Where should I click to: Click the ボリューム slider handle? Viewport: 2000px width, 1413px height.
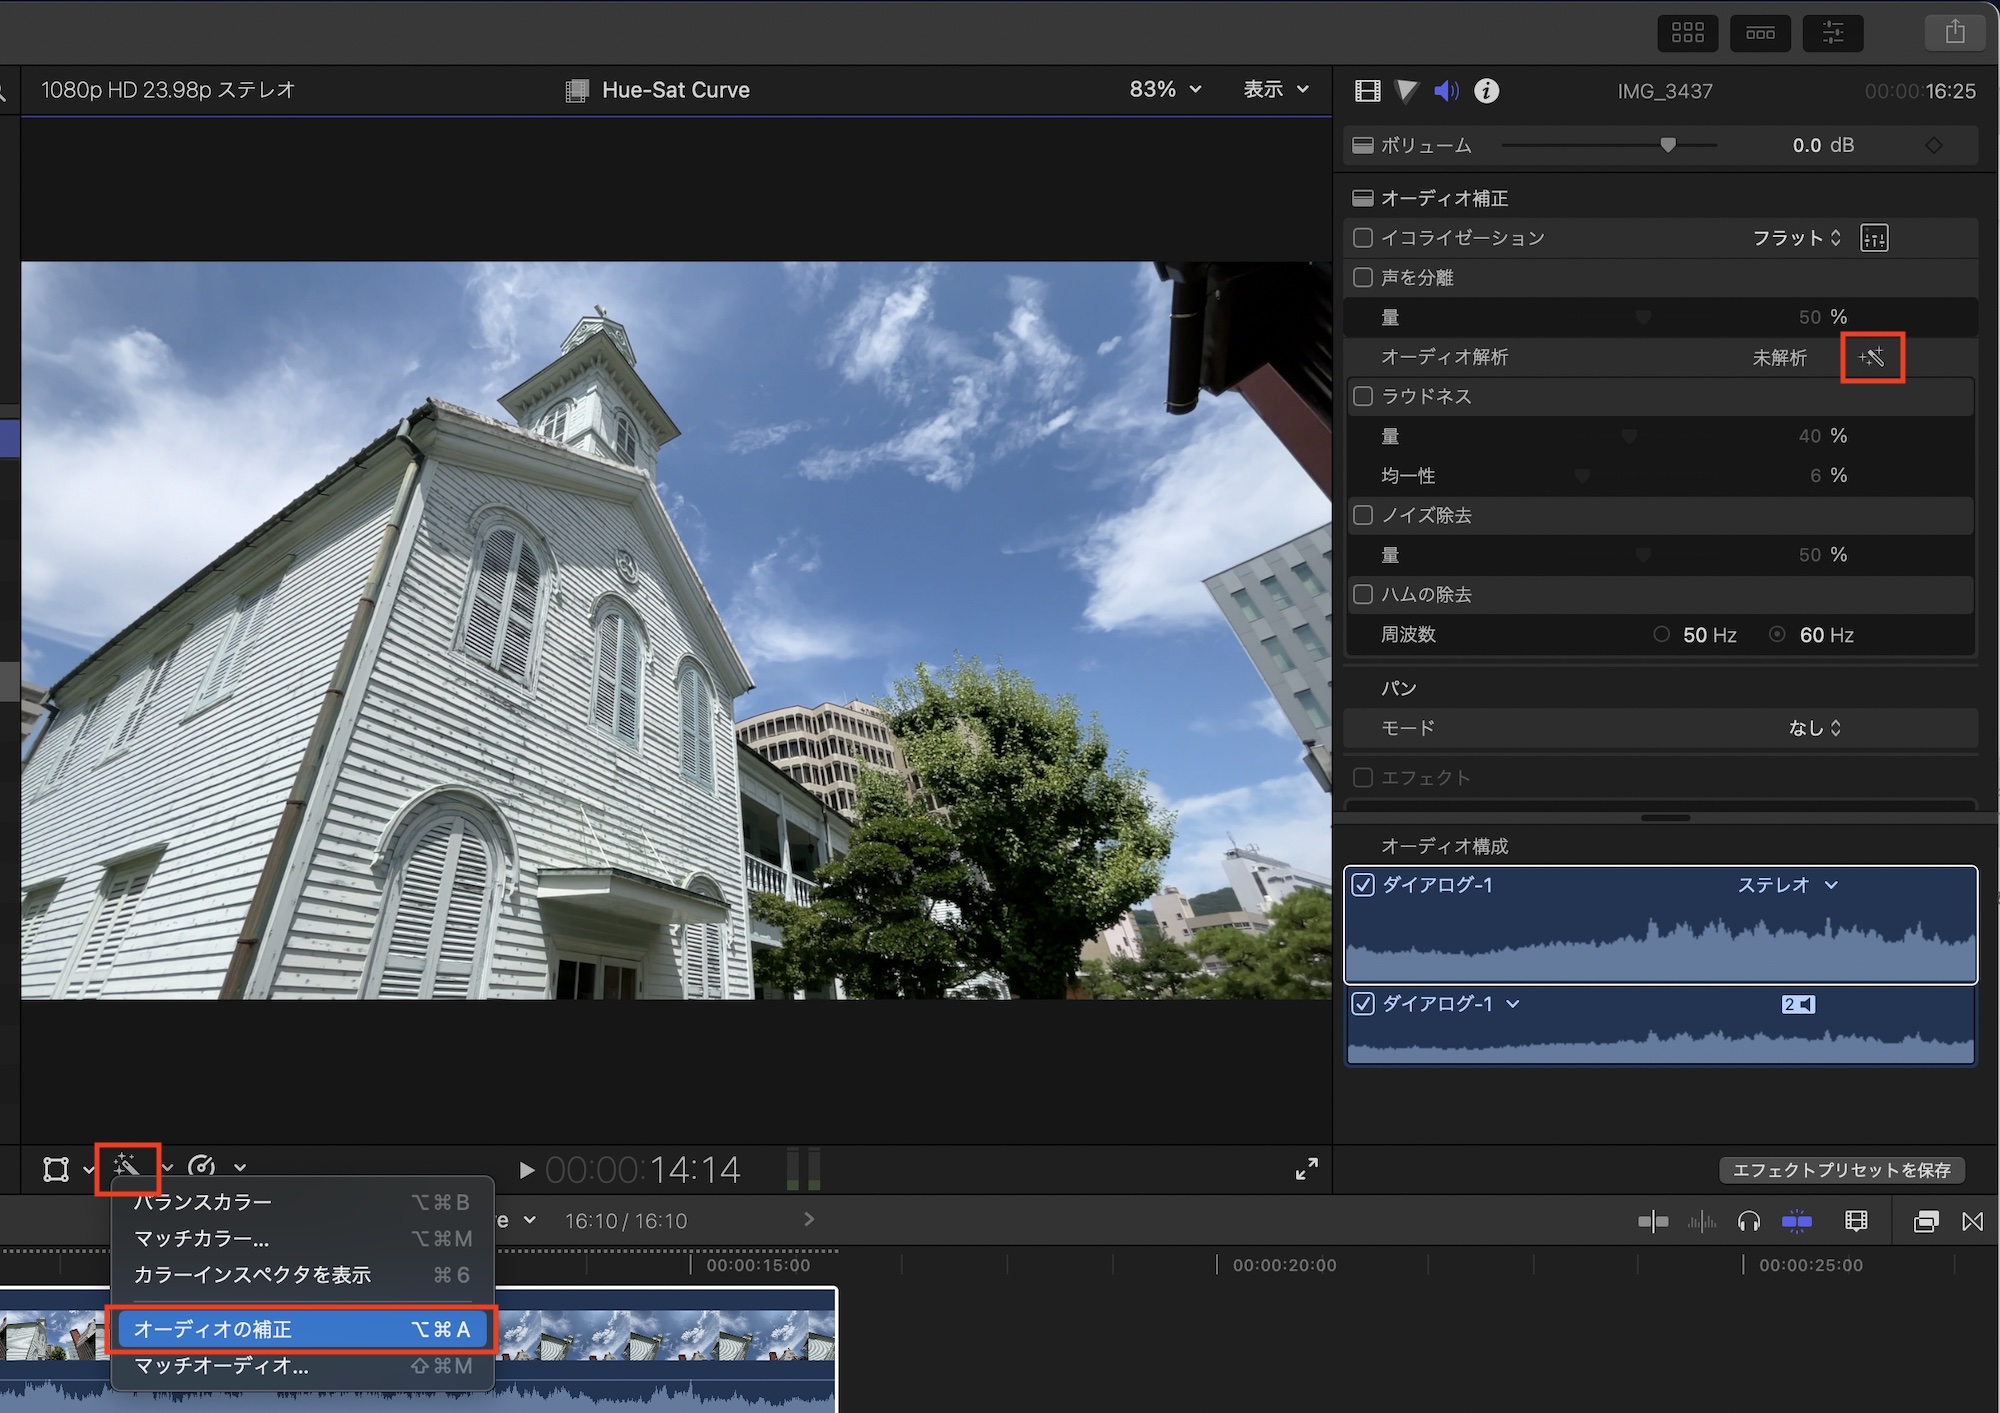click(1668, 145)
